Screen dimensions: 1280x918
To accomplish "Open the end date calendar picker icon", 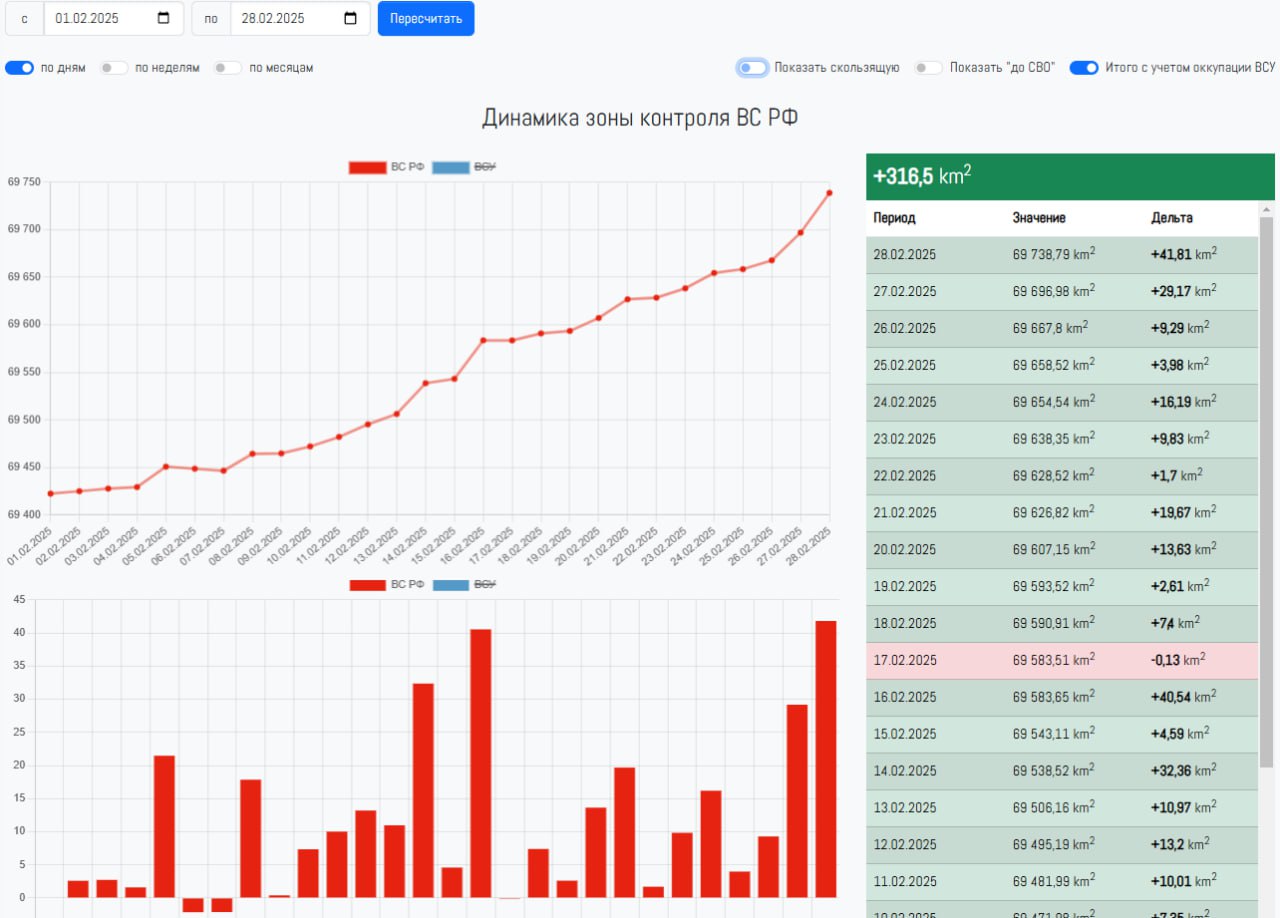I will pyautogui.click(x=350, y=19).
